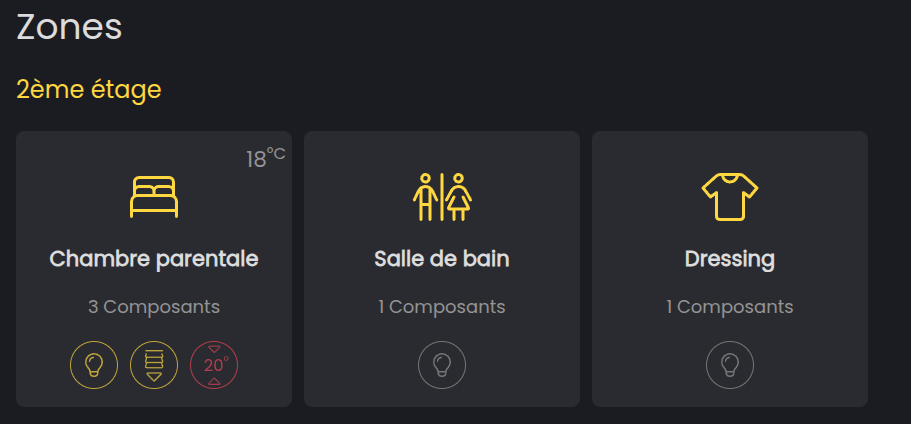The image size is (911, 424).
Task: Show the 1 Composants under Salle de bain
Action: click(x=442, y=307)
